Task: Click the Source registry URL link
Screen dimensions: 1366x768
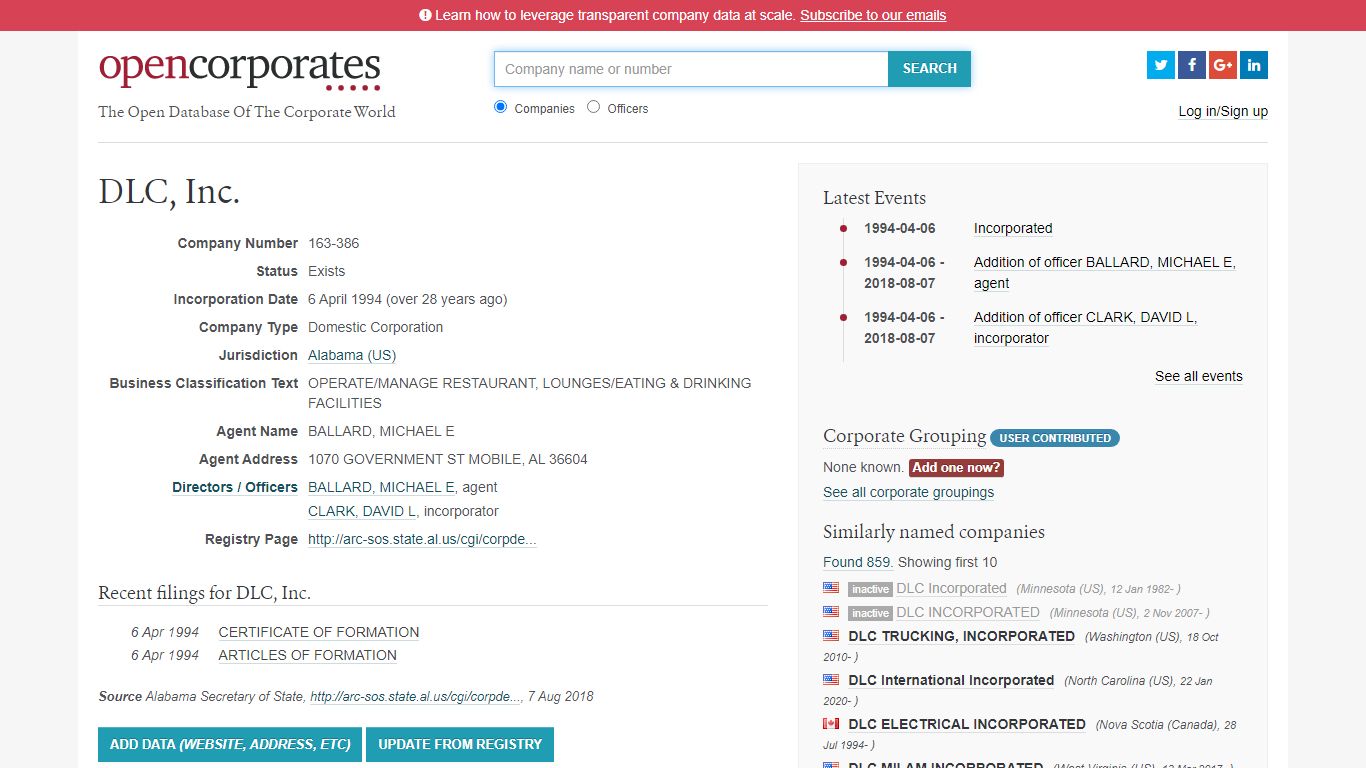Action: [416, 696]
